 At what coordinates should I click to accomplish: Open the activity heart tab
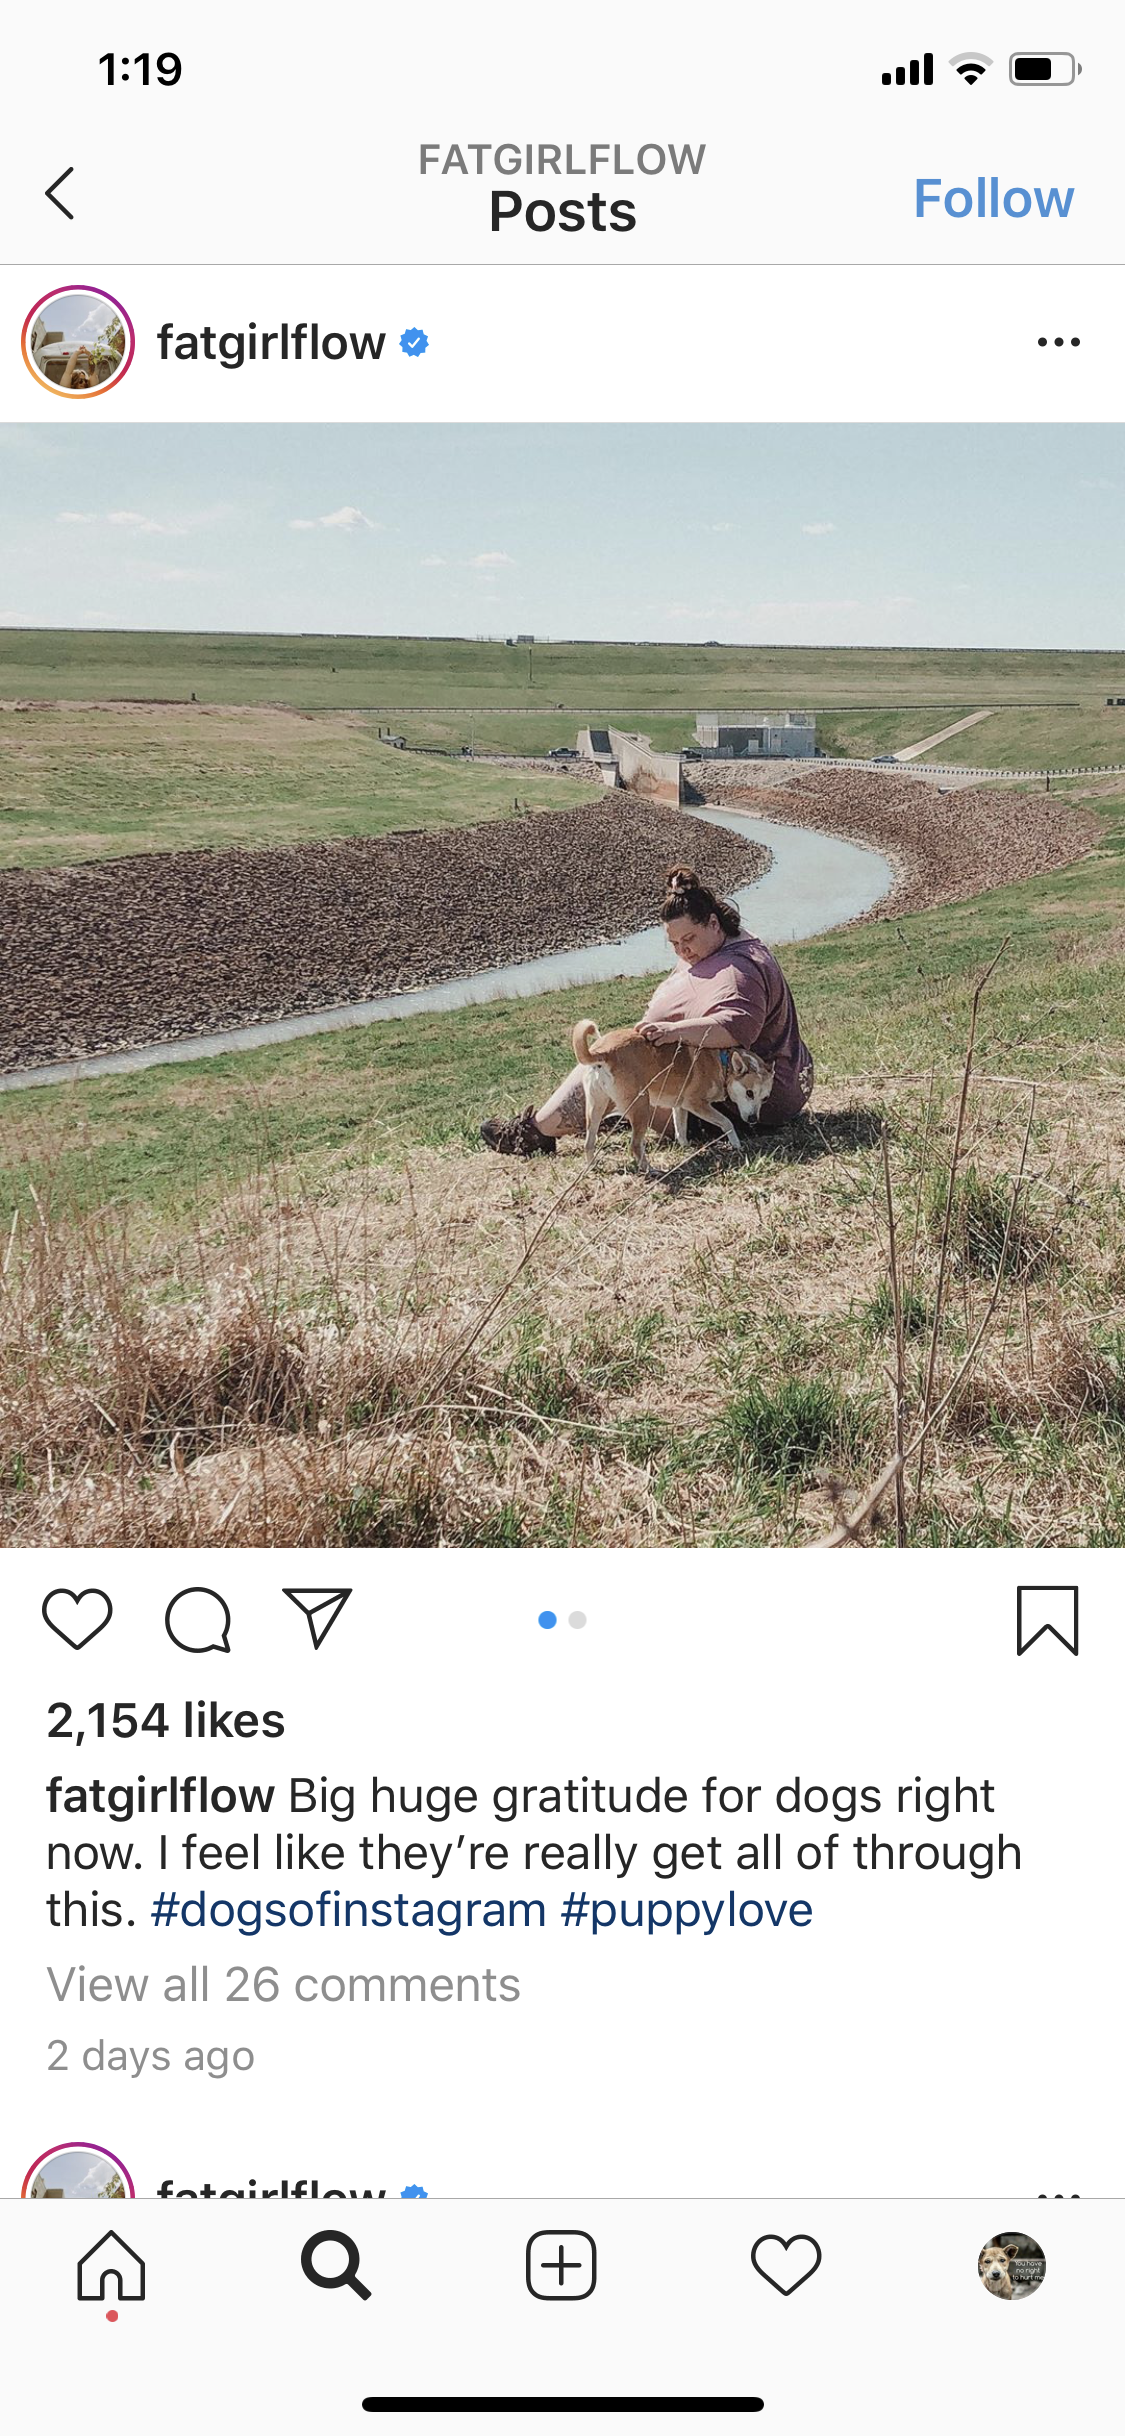786,2266
